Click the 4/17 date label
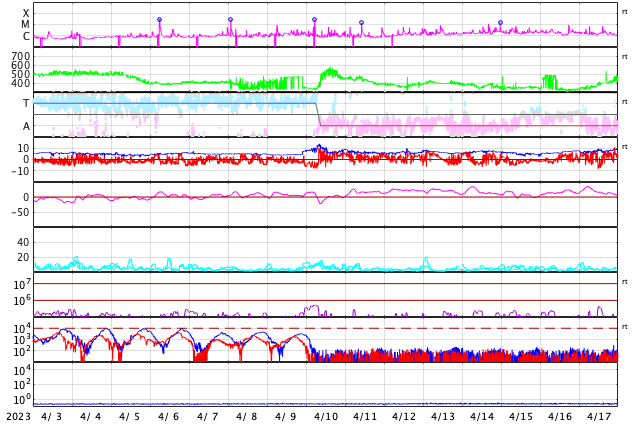Image resolution: width=634 pixels, height=424 pixels. coord(599,417)
